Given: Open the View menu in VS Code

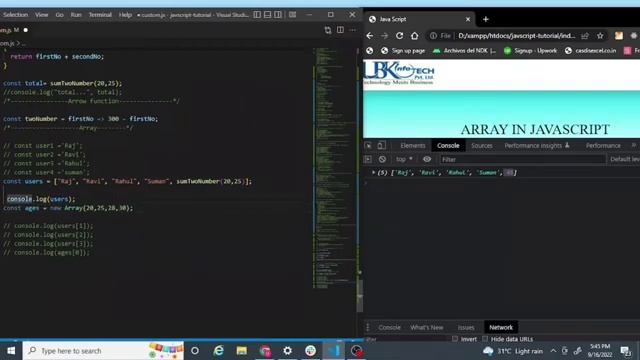Looking at the screenshot, I should (x=41, y=15).
